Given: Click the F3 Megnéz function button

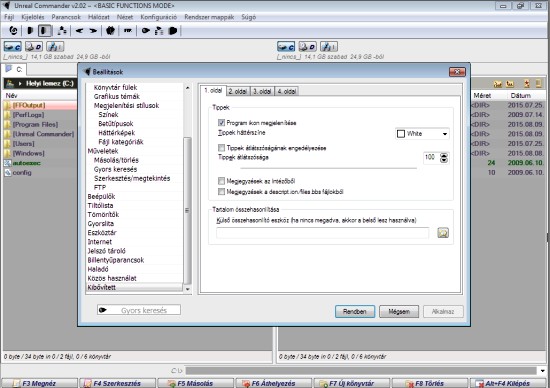Looking at the screenshot, I should pyautogui.click(x=39, y=383).
